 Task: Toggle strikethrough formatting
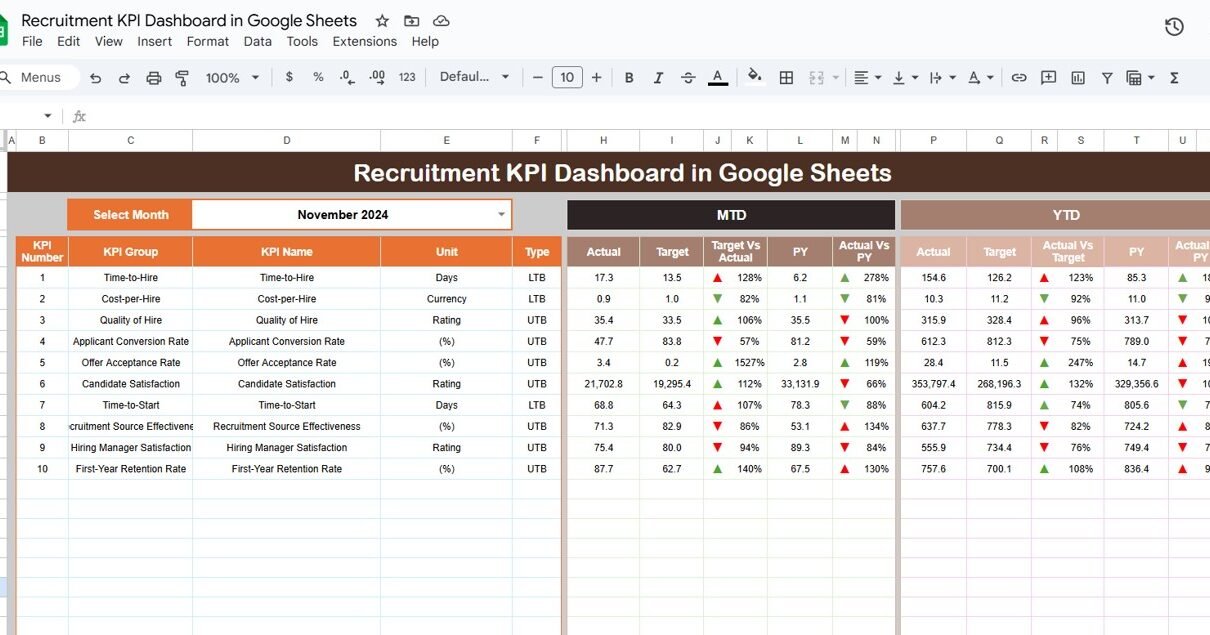(687, 77)
